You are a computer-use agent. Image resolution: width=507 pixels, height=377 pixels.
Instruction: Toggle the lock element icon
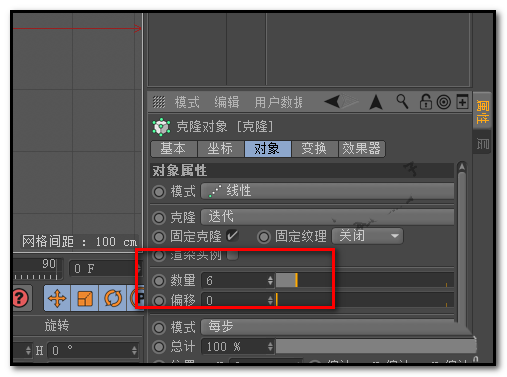coord(425,102)
